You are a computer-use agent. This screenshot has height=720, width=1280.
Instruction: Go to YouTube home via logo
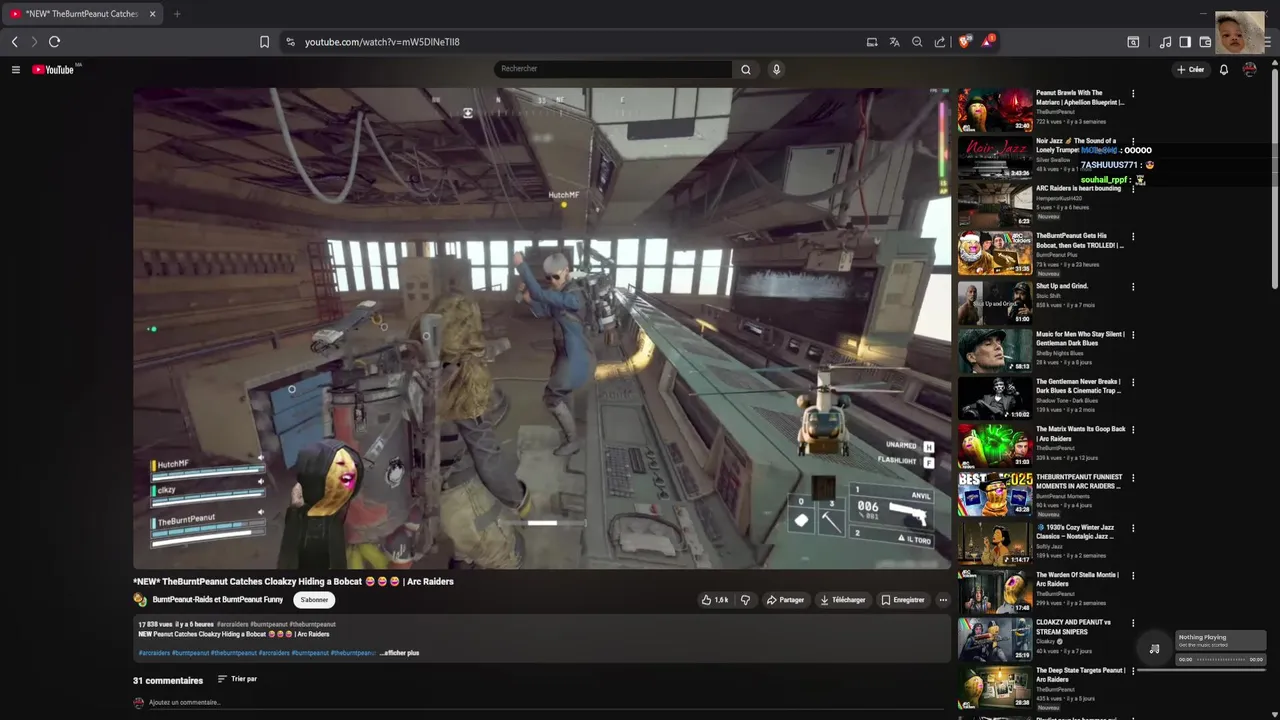(53, 70)
